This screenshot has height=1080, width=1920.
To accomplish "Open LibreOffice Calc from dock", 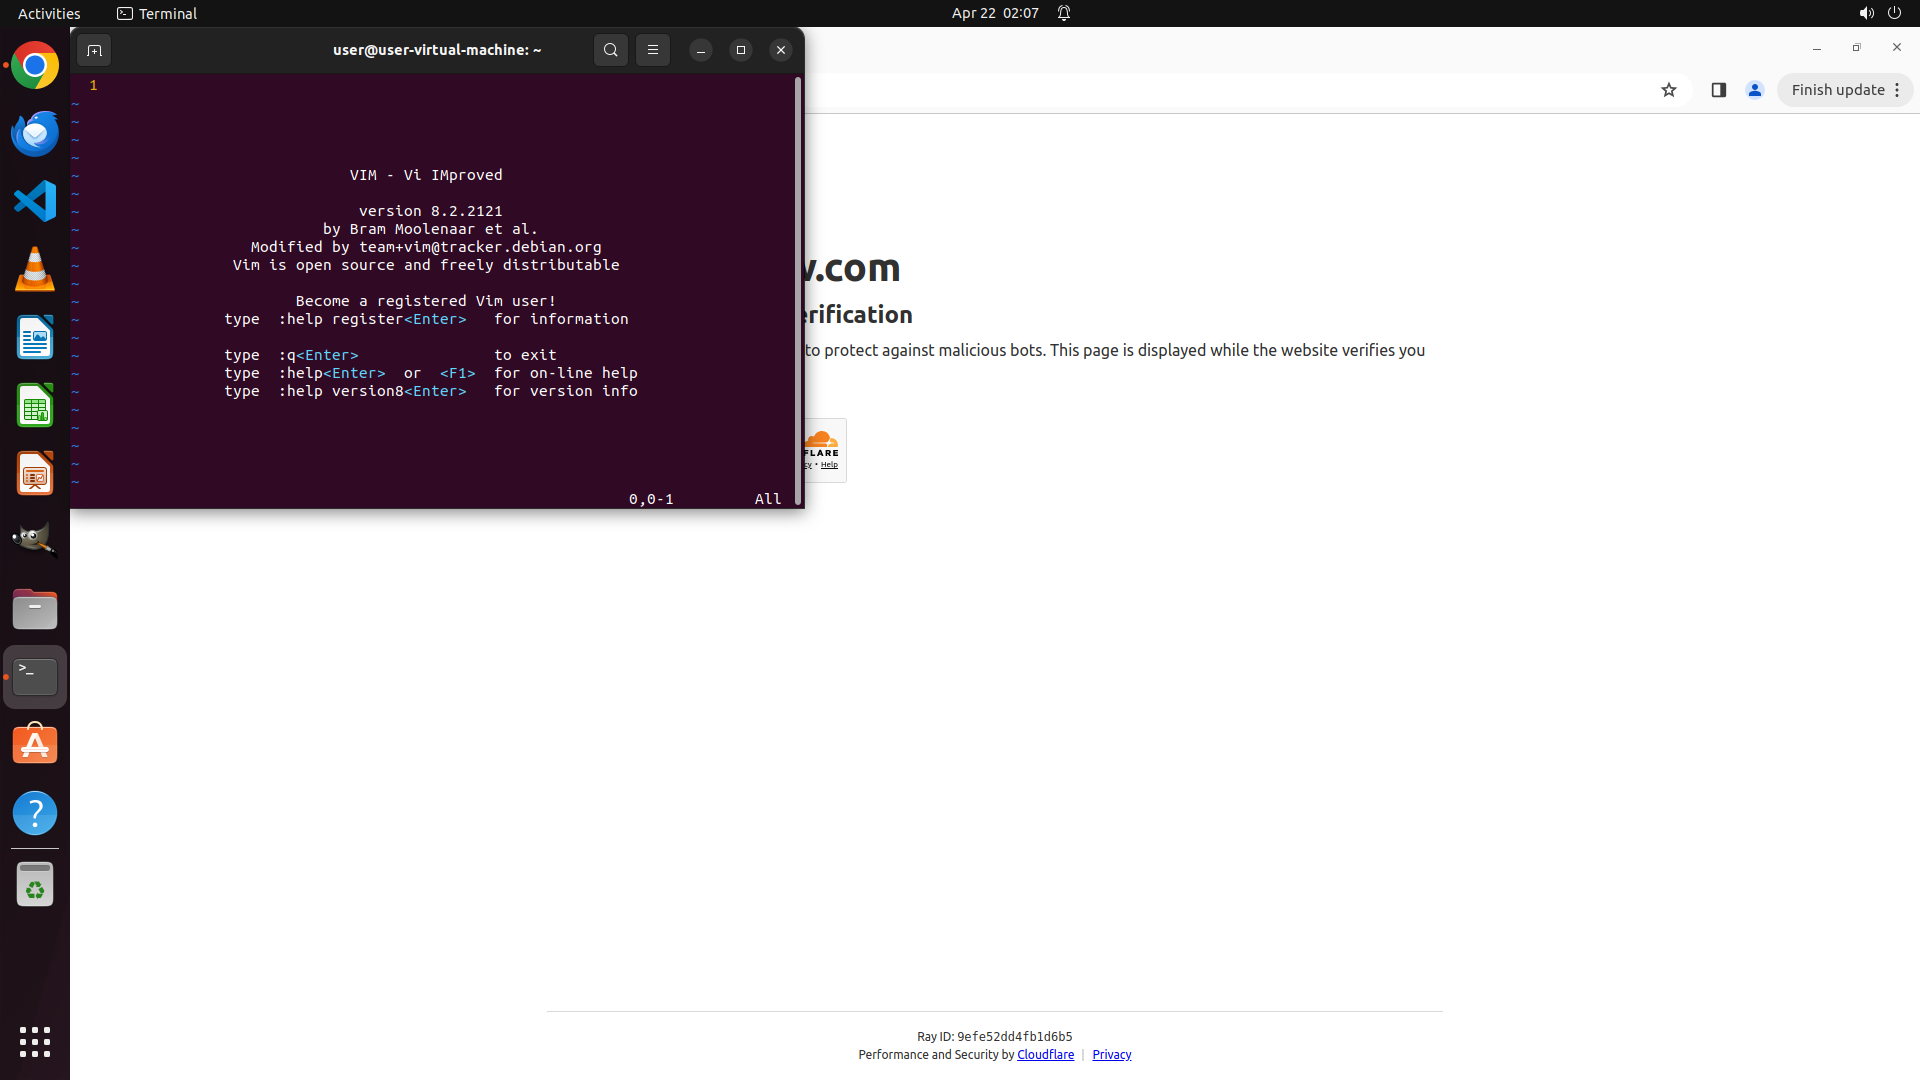I will click(x=35, y=406).
